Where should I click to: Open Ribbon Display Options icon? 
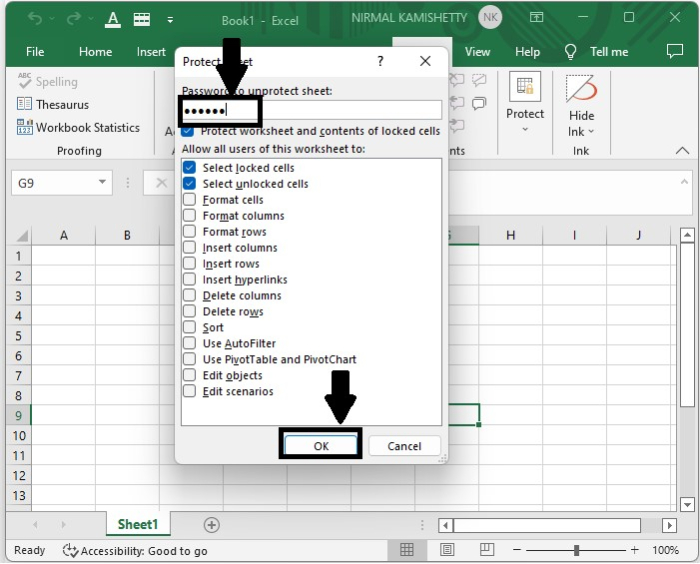tap(536, 17)
